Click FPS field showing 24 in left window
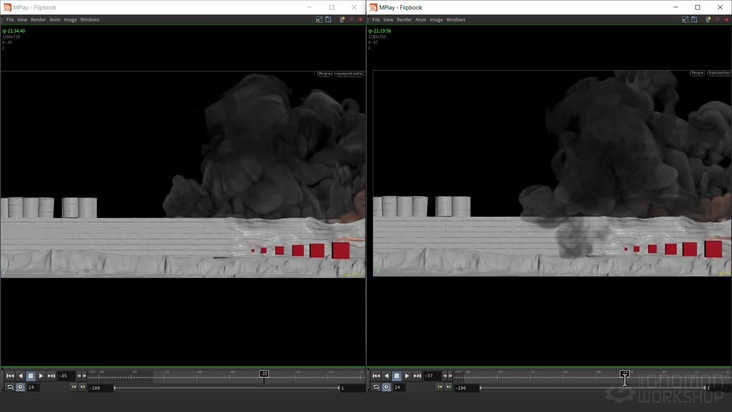Screen dimensions: 732x412 (x=34, y=387)
